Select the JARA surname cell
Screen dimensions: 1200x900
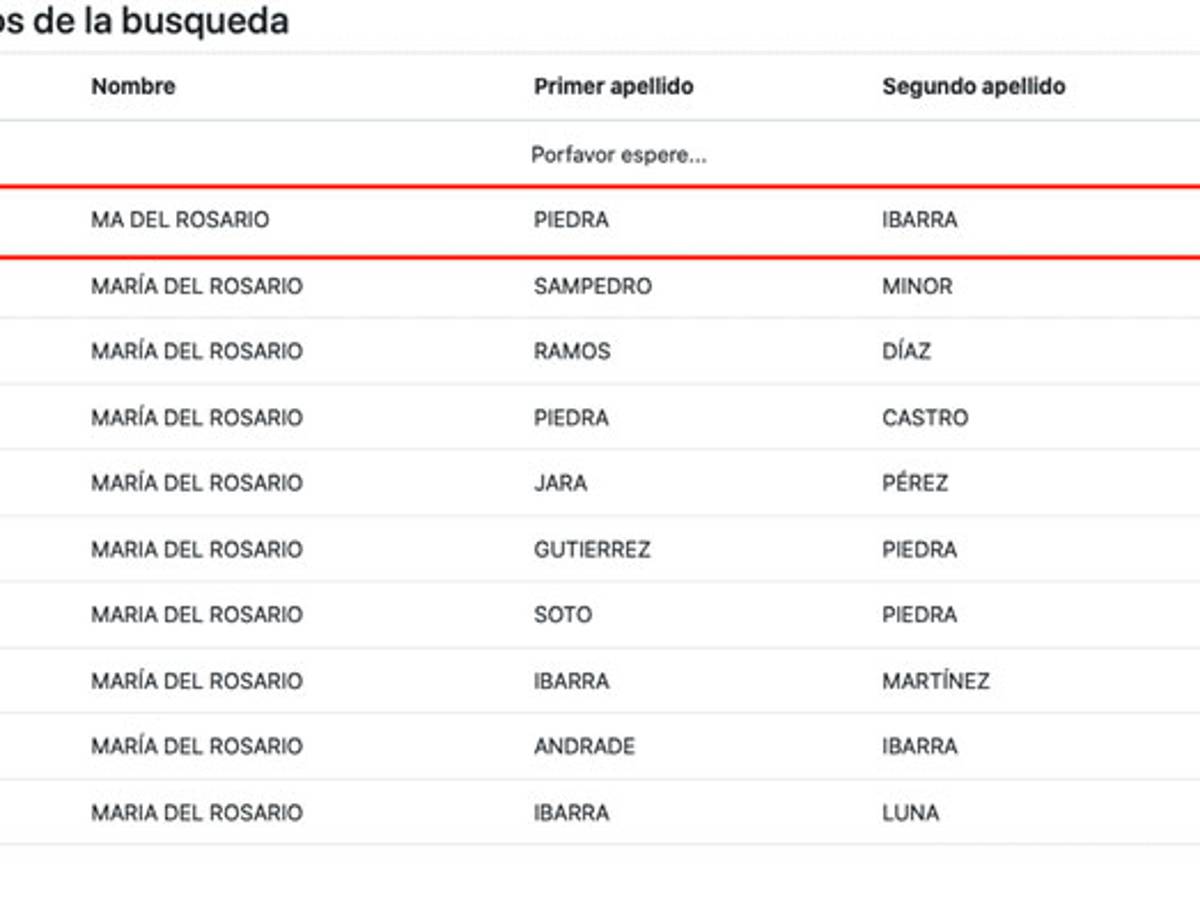[x=560, y=483]
